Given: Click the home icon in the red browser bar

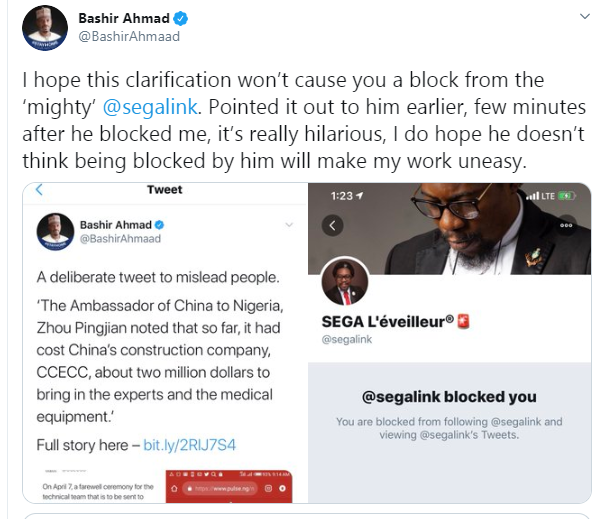Looking at the screenshot, I should point(174,489).
